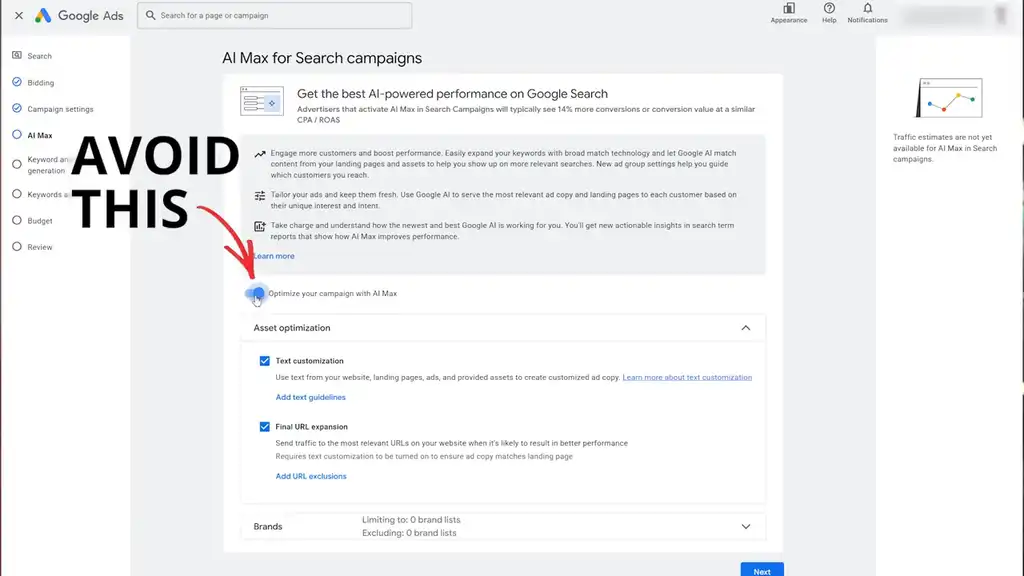The image size is (1024, 576).
Task: Open the Review step
Action: click(x=40, y=247)
